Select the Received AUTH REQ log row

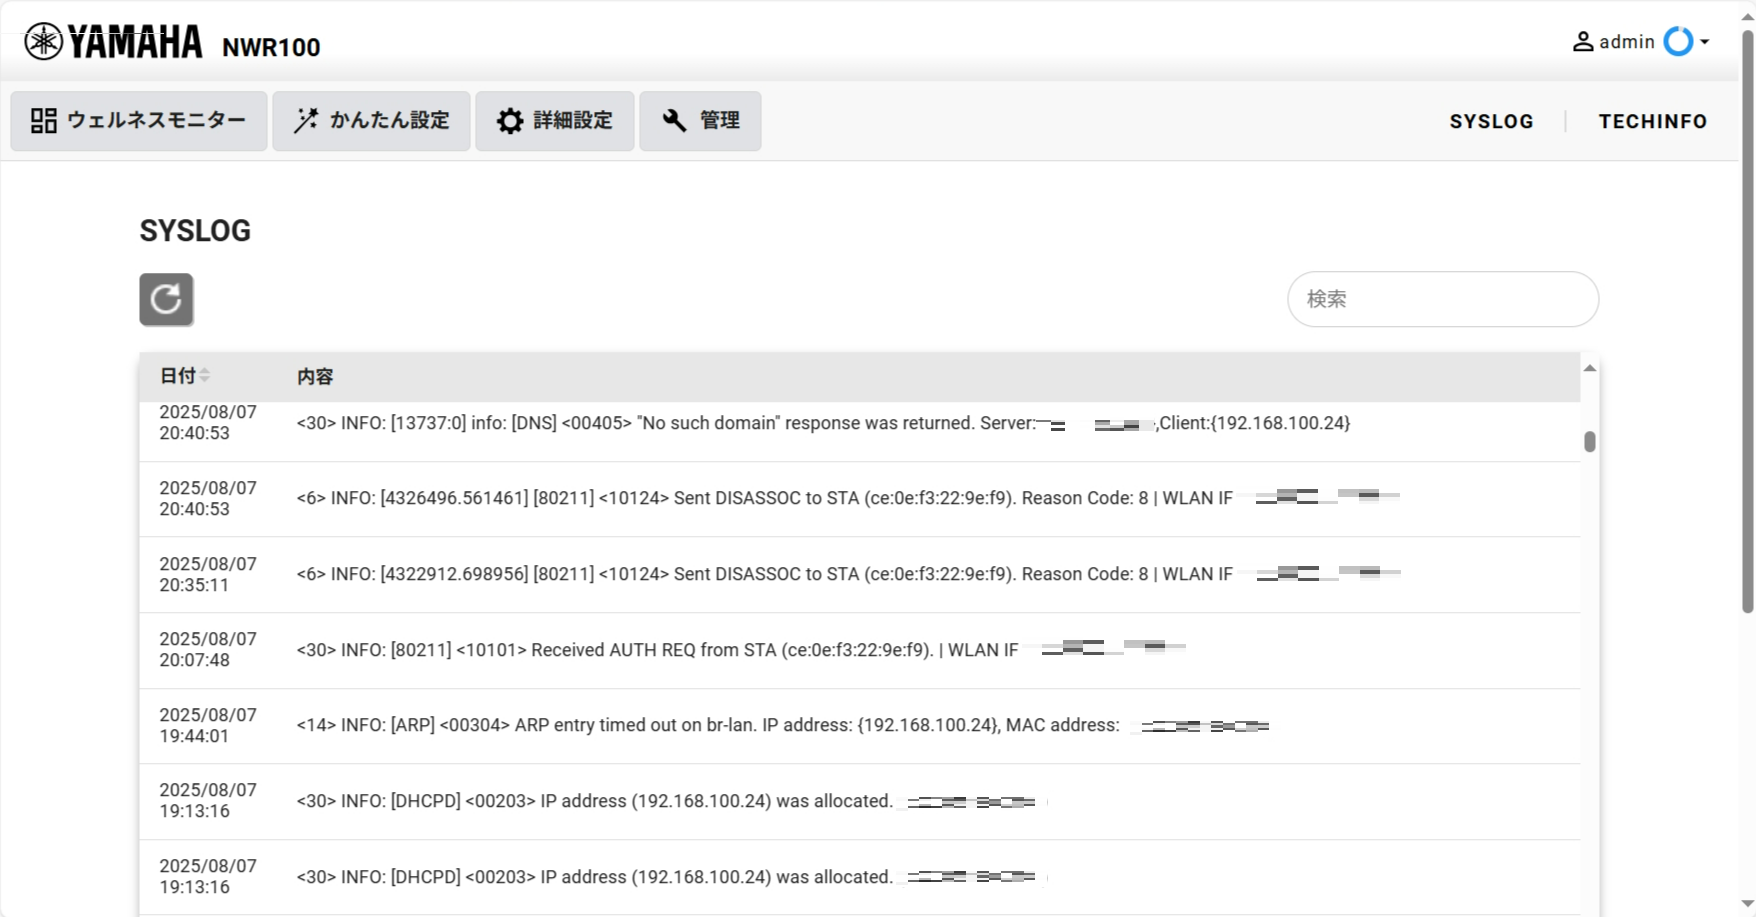pos(656,650)
